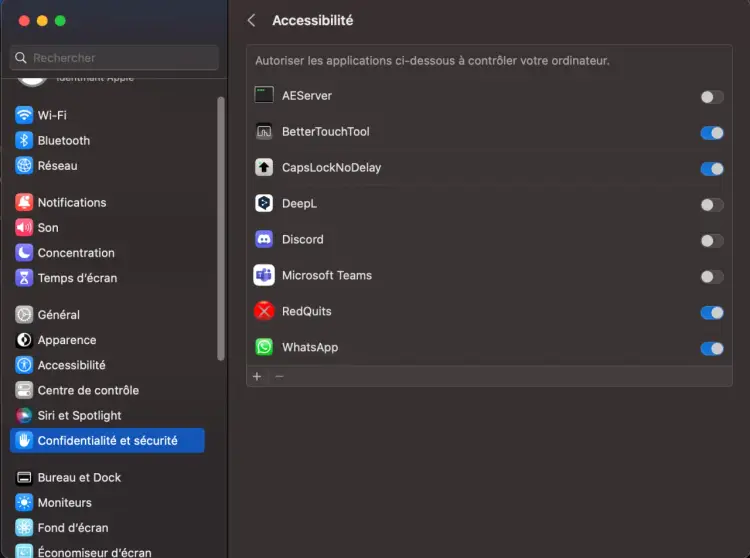Turn off the WhatsApp toggle
This screenshot has height=558, width=750.
pos(712,349)
